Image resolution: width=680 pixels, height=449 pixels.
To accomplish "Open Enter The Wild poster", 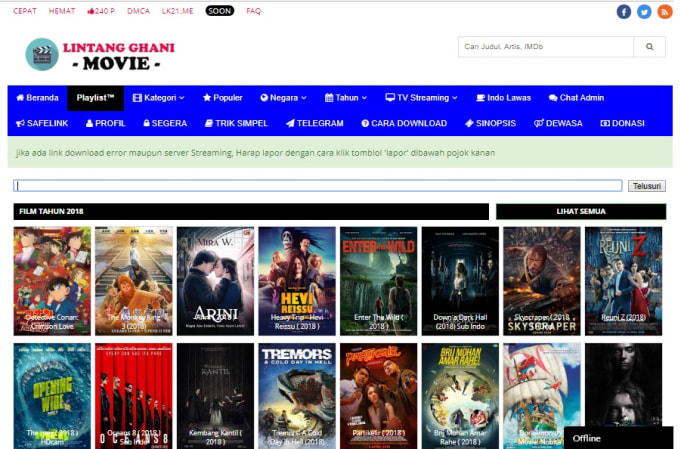I will pos(379,281).
